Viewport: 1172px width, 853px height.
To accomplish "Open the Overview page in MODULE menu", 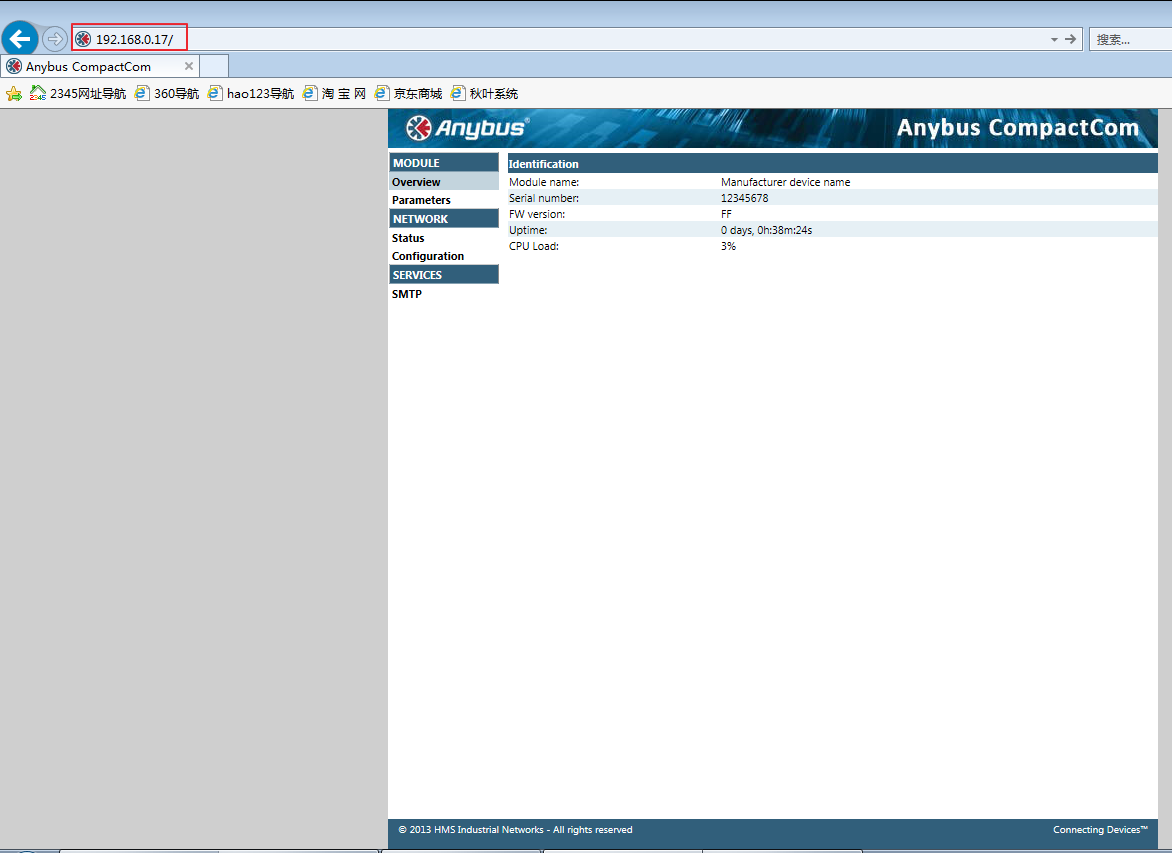I will click(x=443, y=182).
